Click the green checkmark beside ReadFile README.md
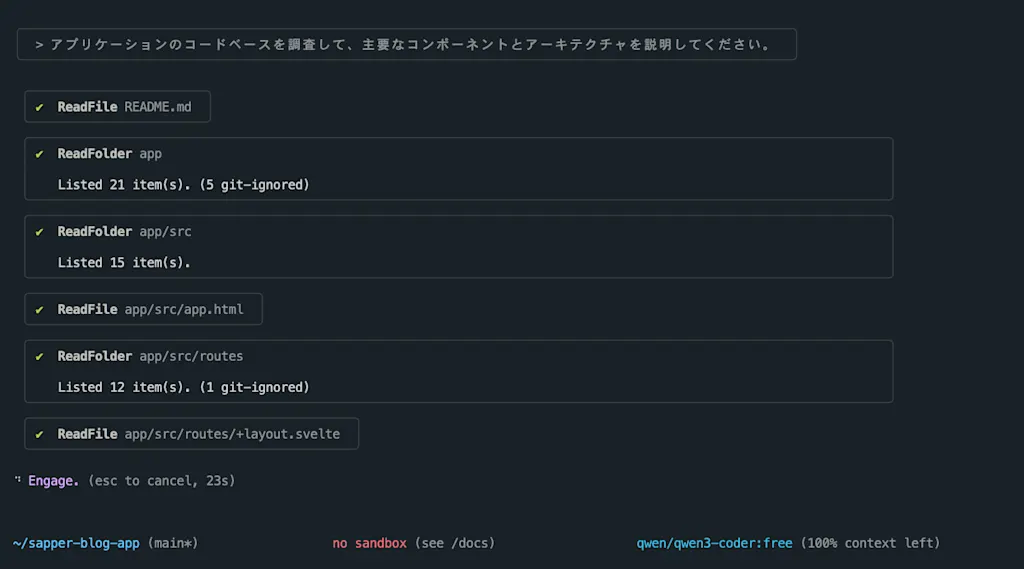Image resolution: width=1024 pixels, height=569 pixels. (x=40, y=107)
